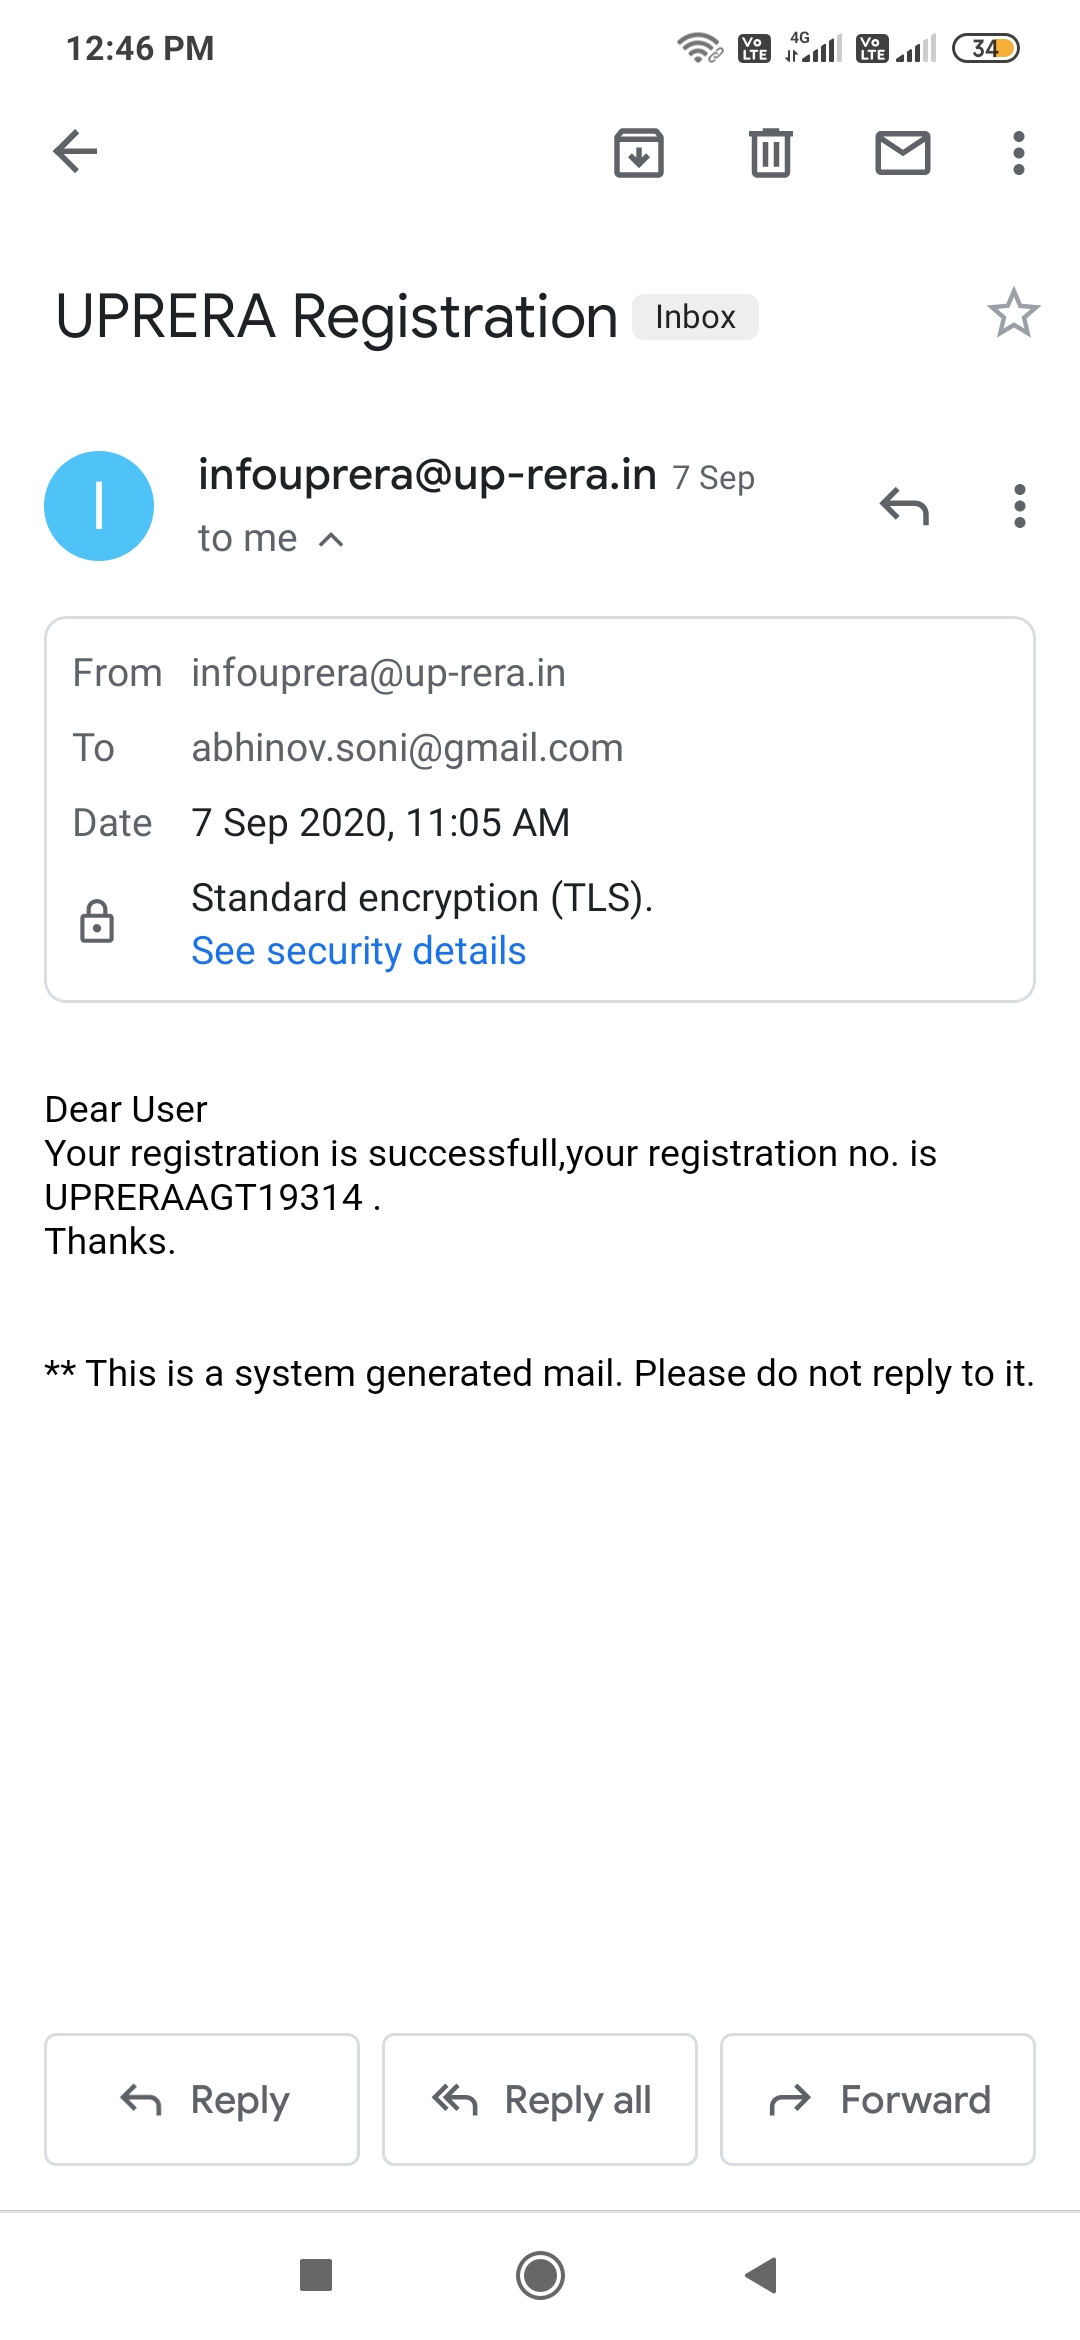Tap the Android recent apps square
Image resolution: width=1080 pixels, height=2340 pixels.
click(316, 2275)
